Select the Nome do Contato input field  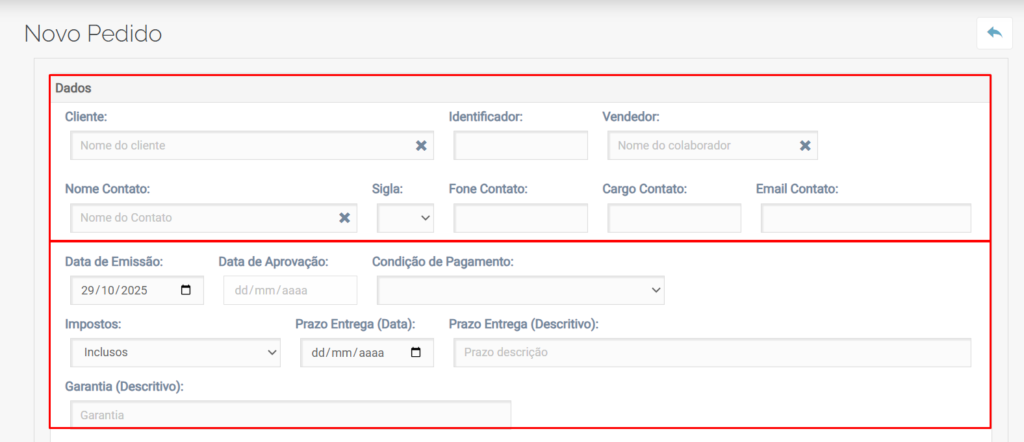(x=205, y=218)
